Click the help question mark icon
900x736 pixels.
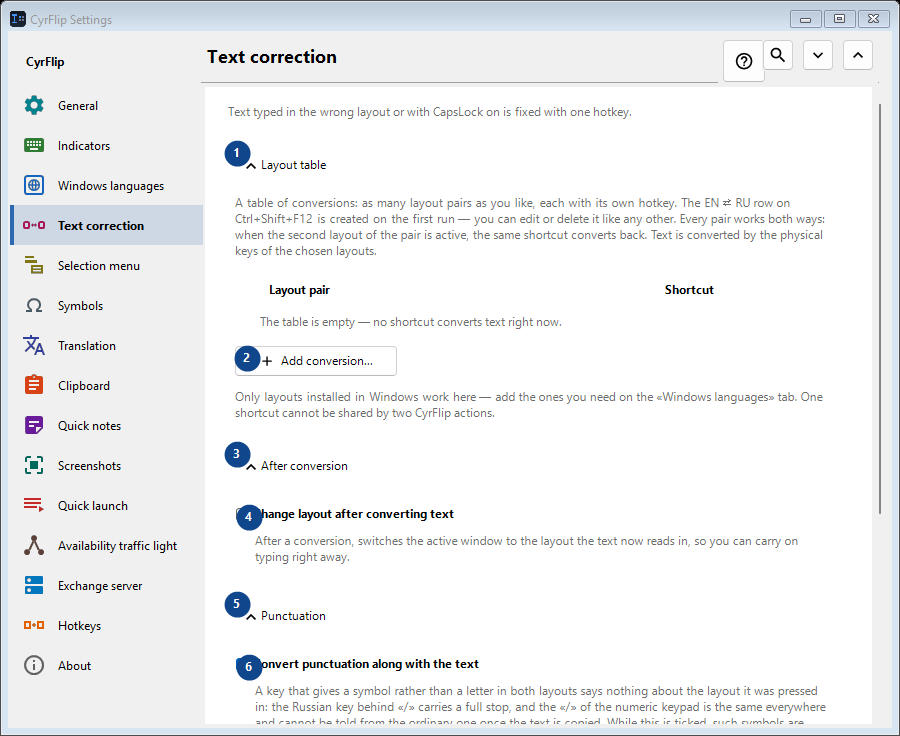click(x=744, y=61)
